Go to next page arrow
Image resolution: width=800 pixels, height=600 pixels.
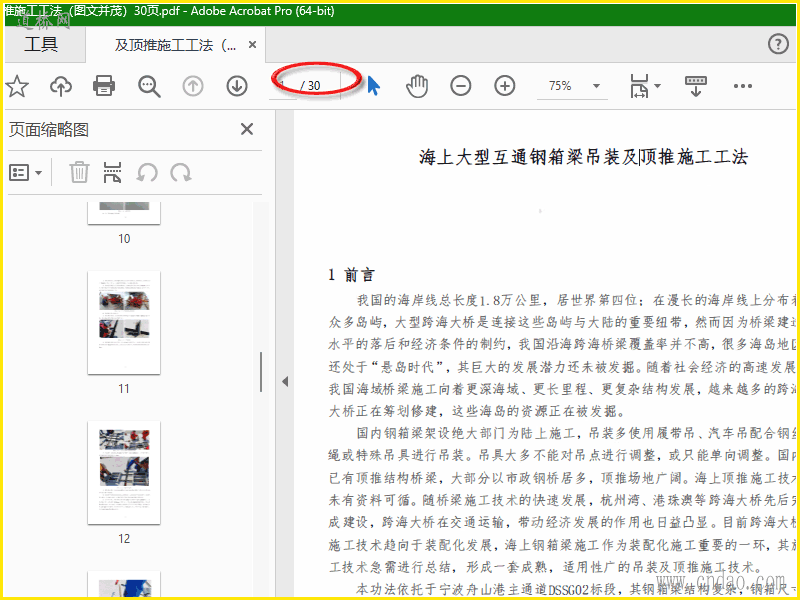[x=237, y=86]
